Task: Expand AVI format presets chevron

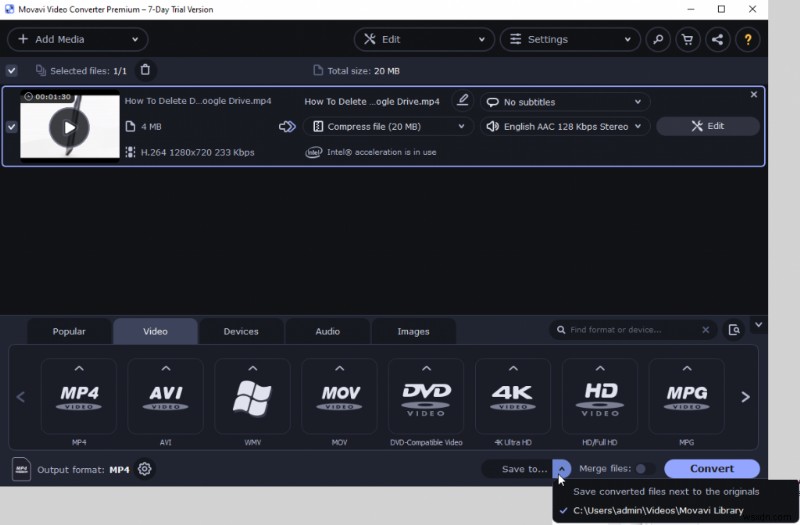Action: tap(165, 368)
